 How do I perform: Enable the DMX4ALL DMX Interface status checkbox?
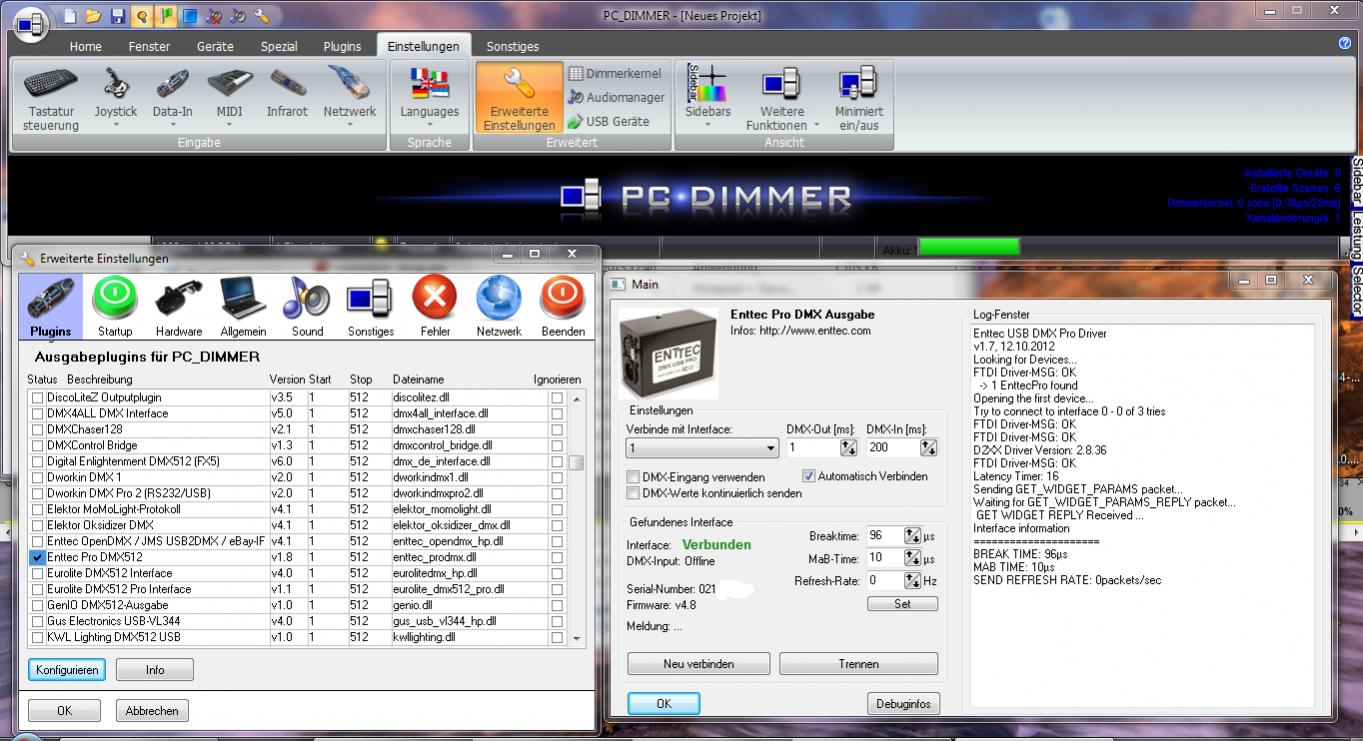click(38, 413)
